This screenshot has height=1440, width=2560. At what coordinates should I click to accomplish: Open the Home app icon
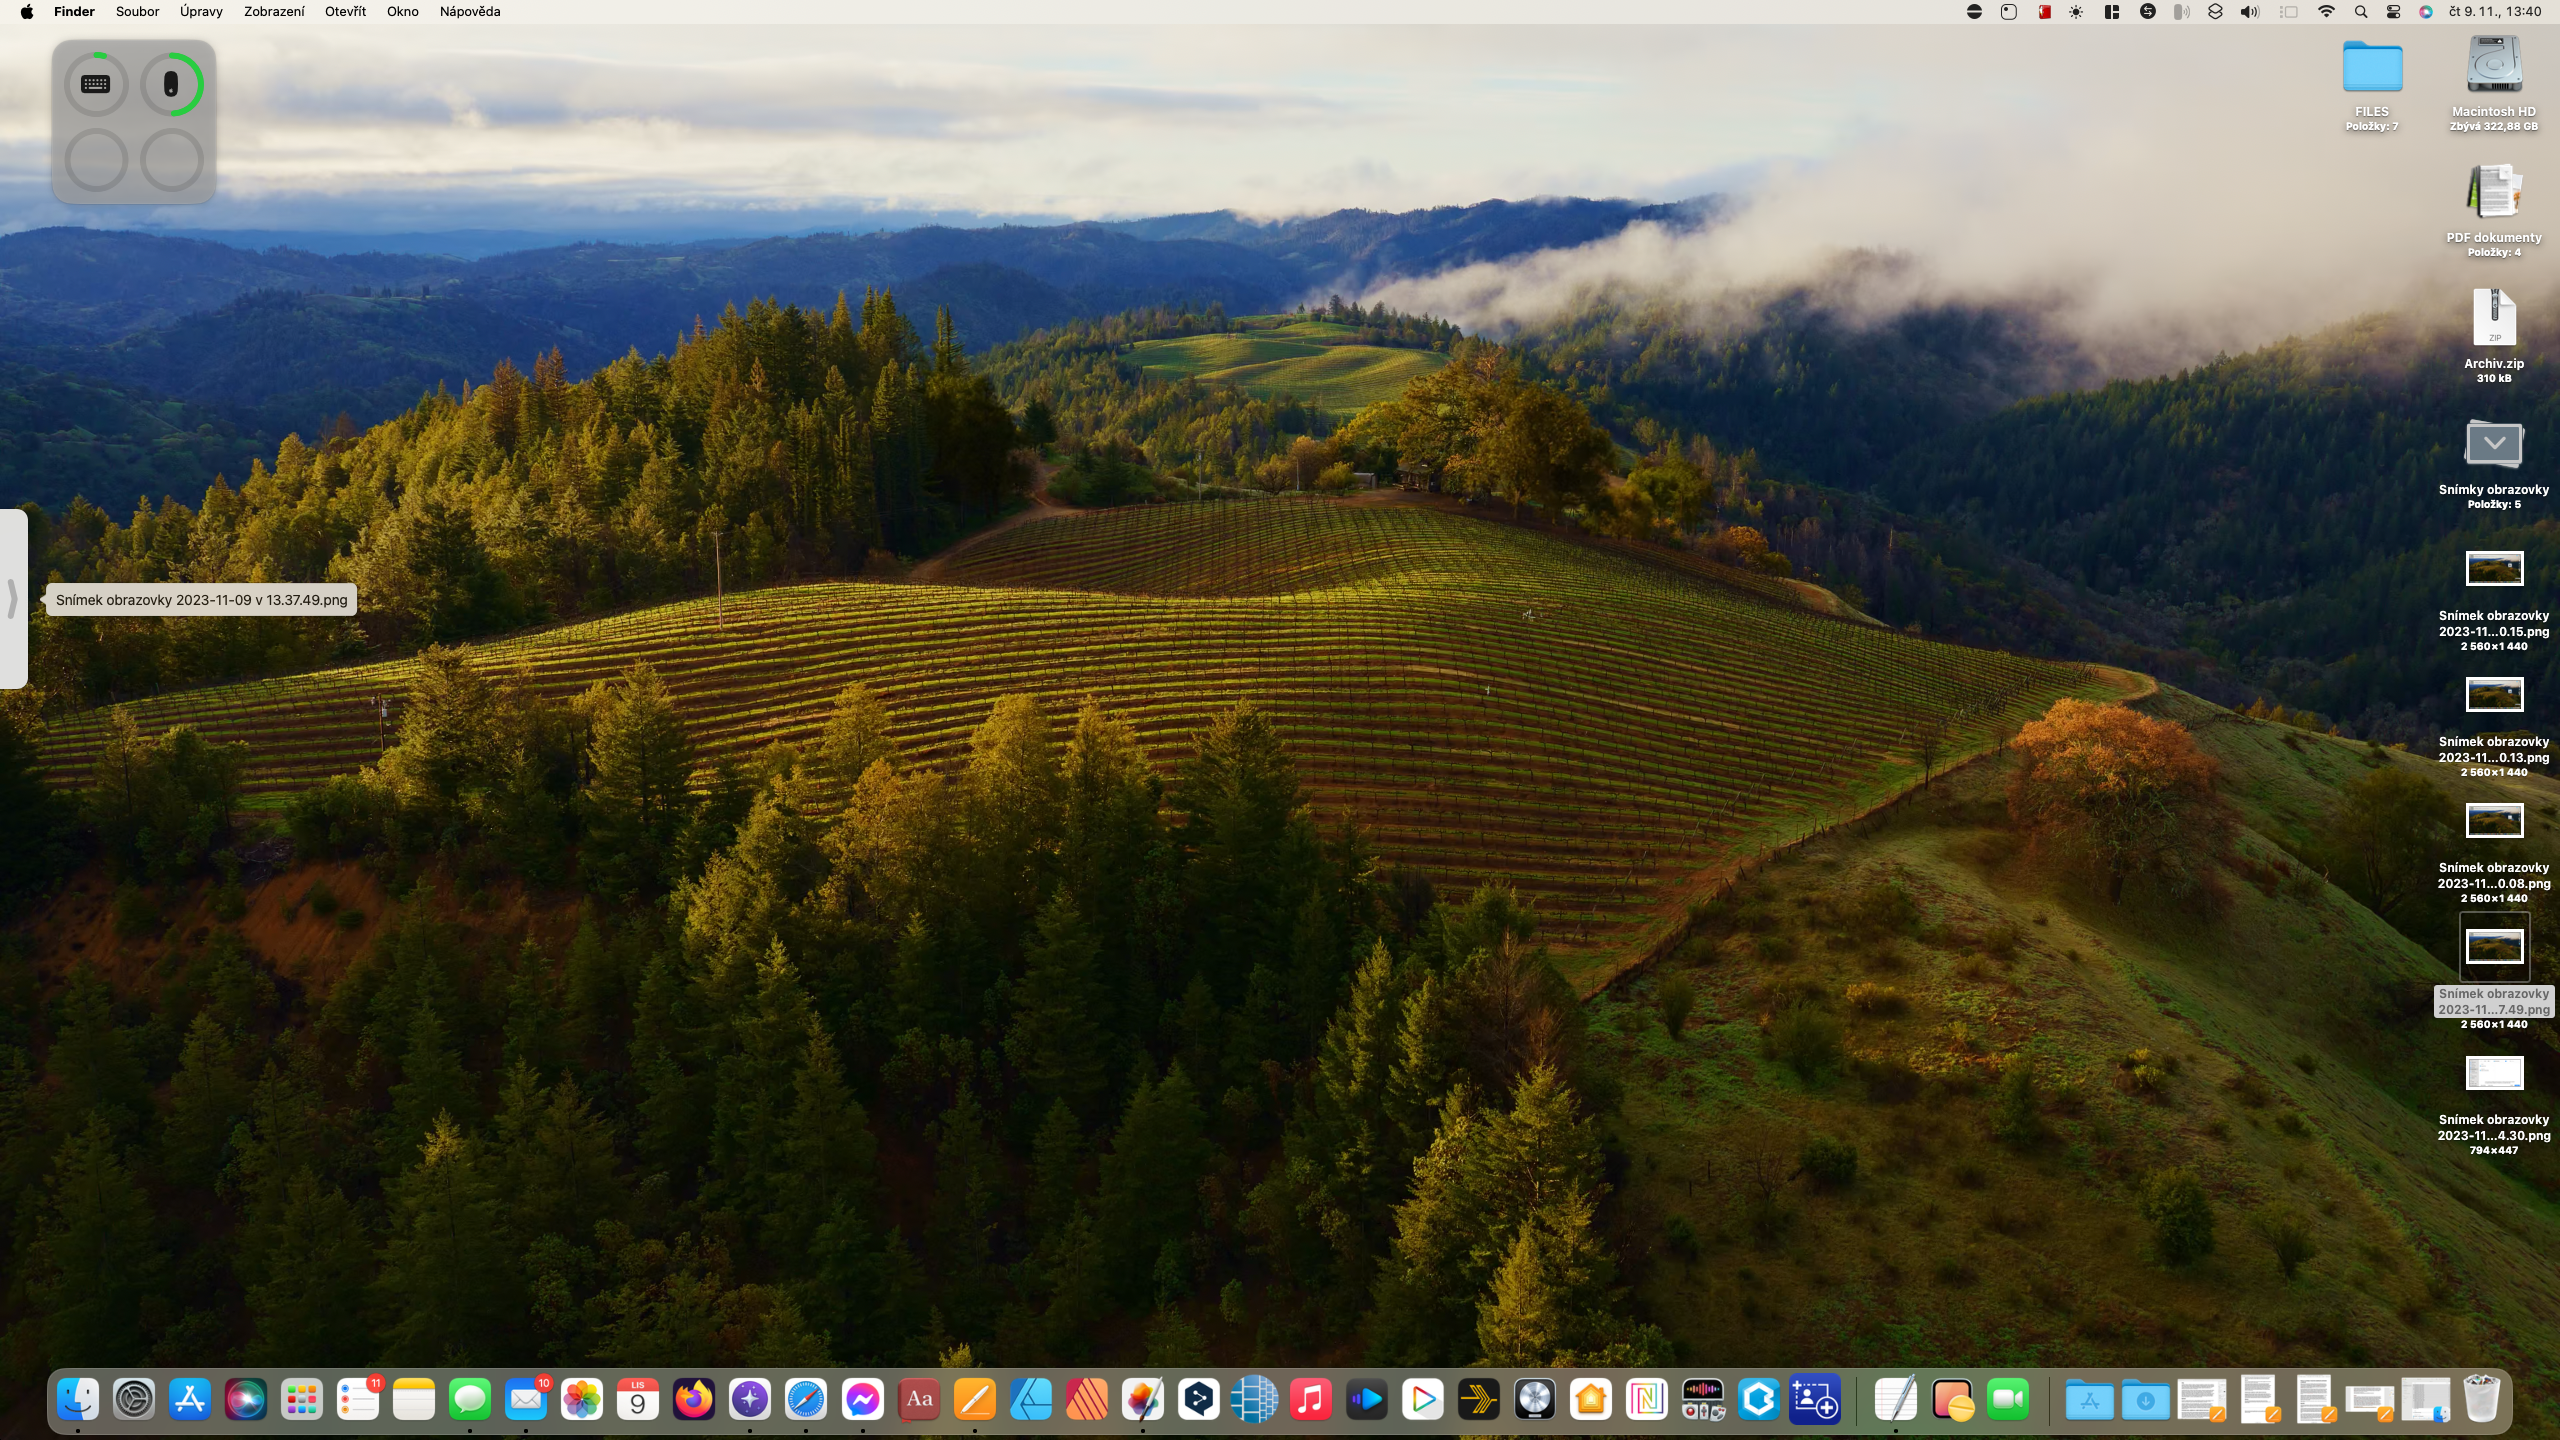tap(1591, 1400)
